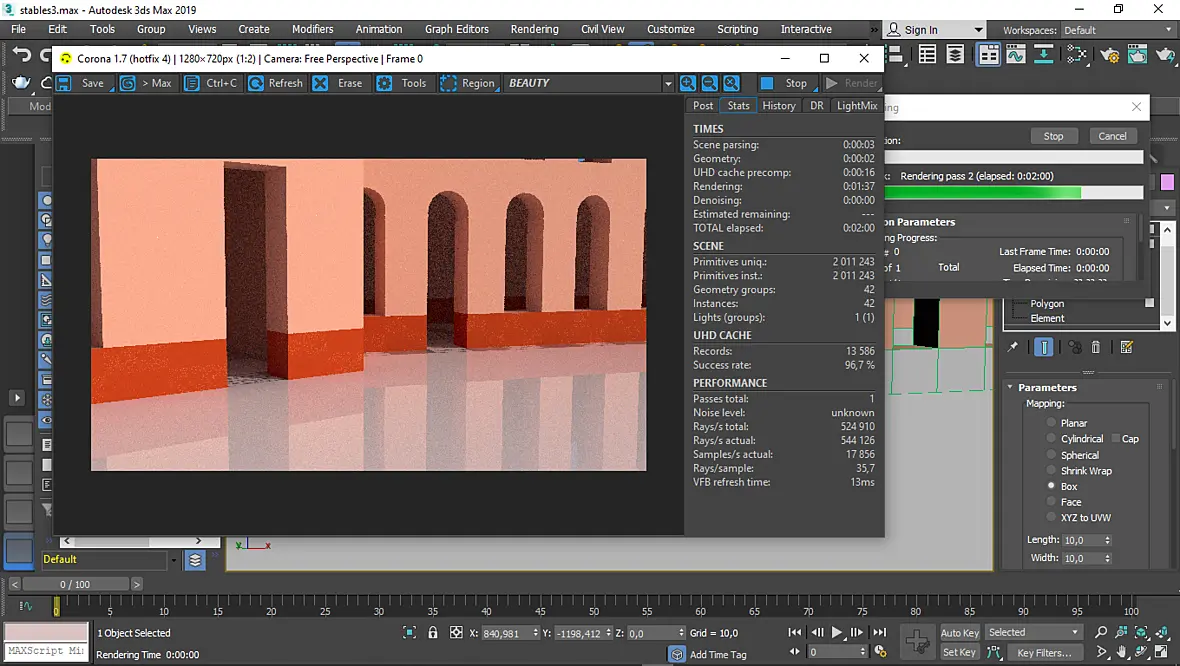Click Play animation button
The width and height of the screenshot is (1180, 666).
(x=837, y=633)
